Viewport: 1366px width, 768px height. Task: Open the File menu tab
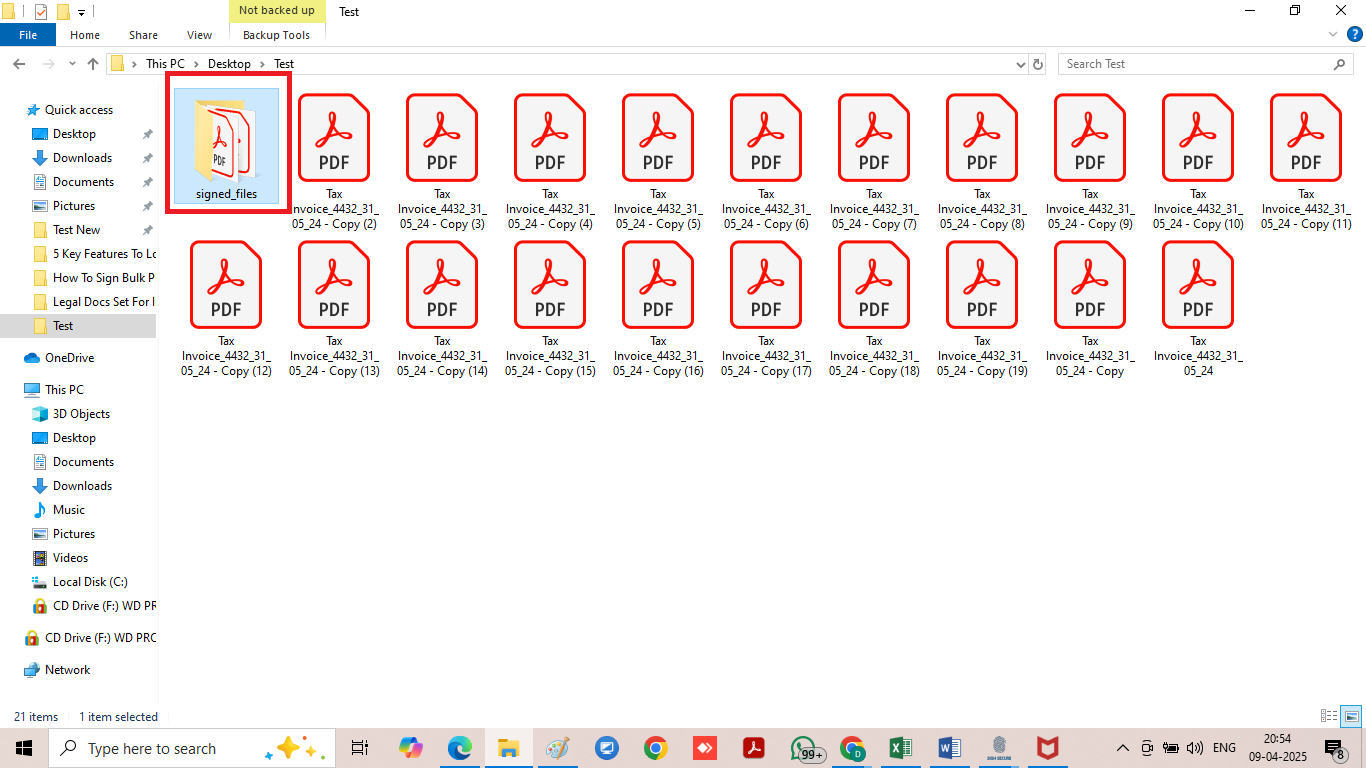(28, 35)
